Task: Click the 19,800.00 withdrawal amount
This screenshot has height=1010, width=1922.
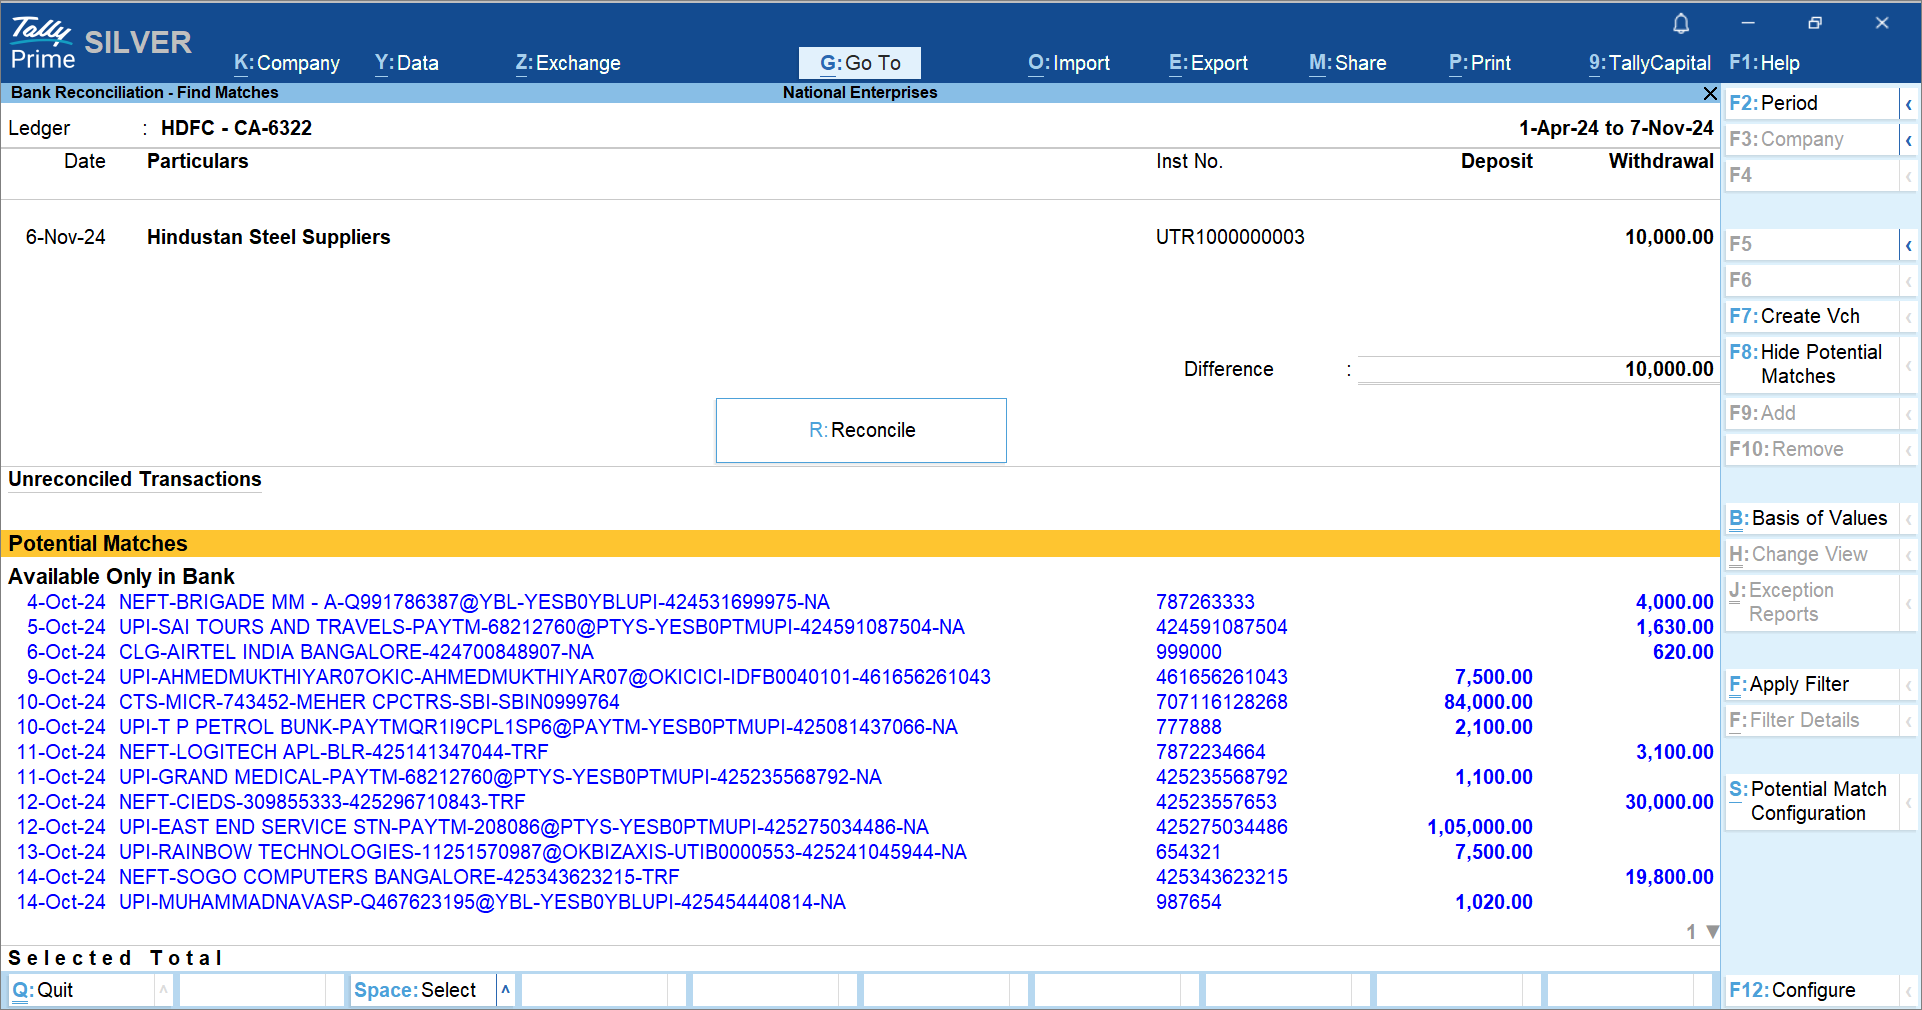Action: [1669, 877]
